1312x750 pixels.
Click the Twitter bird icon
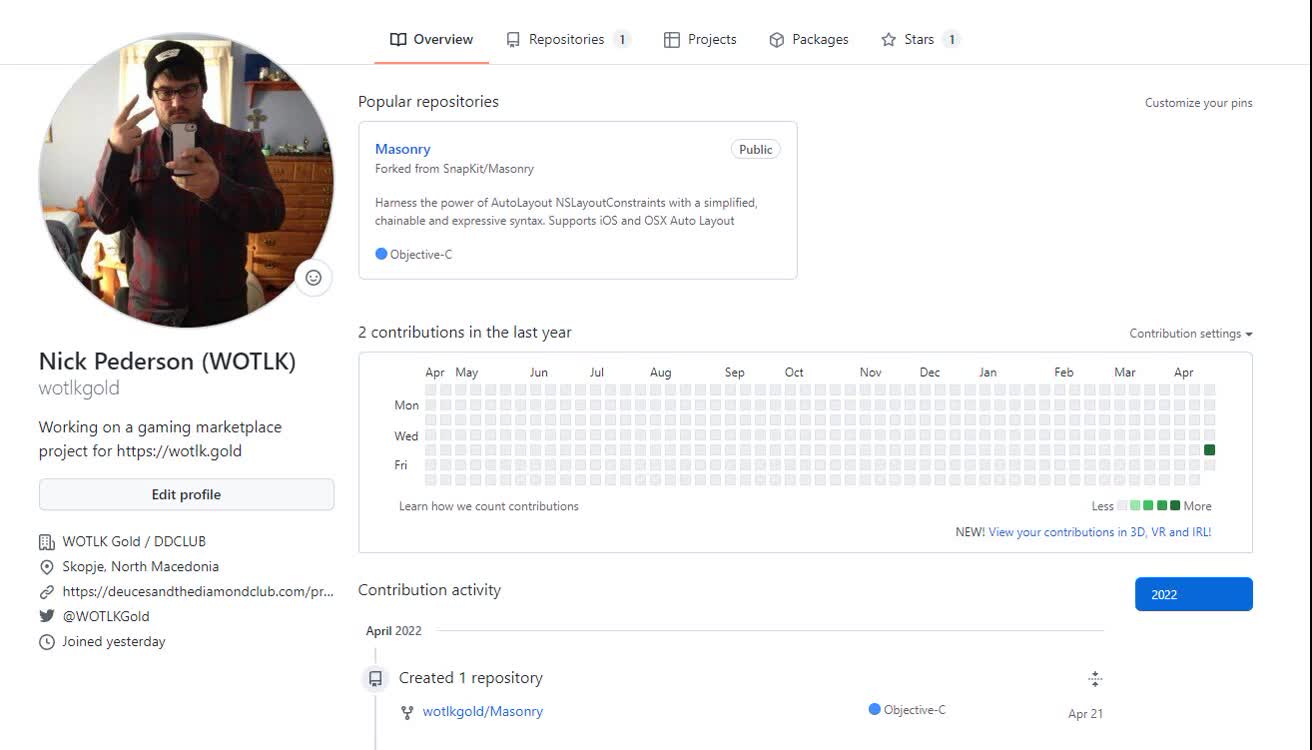pyautogui.click(x=47, y=616)
